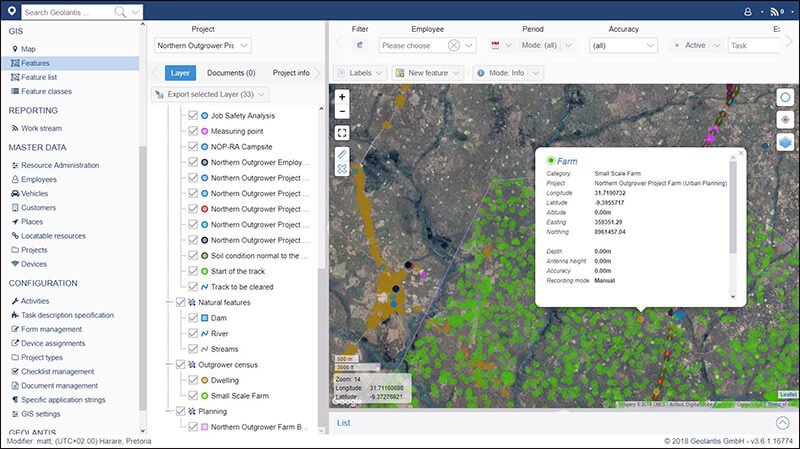Uncheck the Dam layer checkbox
The width and height of the screenshot is (800, 449).
193,317
